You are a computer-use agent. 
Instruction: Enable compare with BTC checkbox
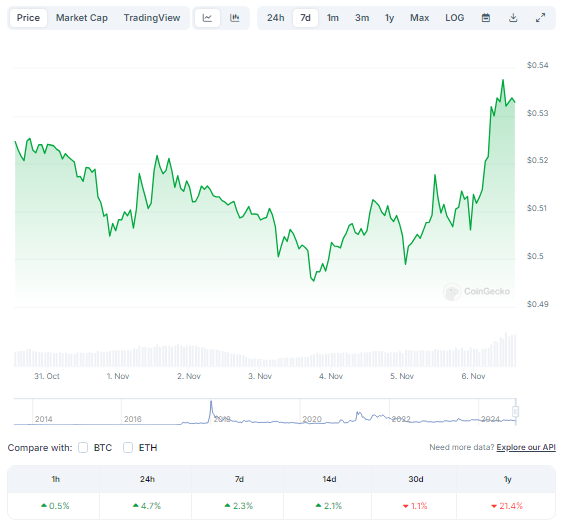coord(83,448)
